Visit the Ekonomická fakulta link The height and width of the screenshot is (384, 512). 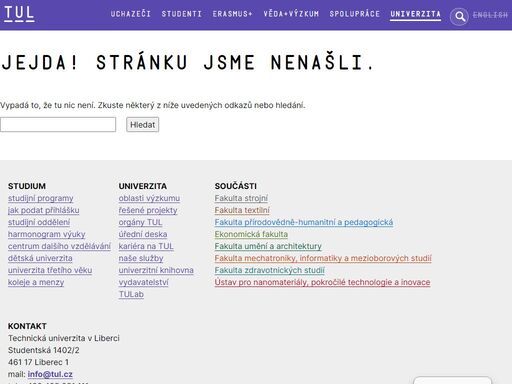tap(251, 234)
